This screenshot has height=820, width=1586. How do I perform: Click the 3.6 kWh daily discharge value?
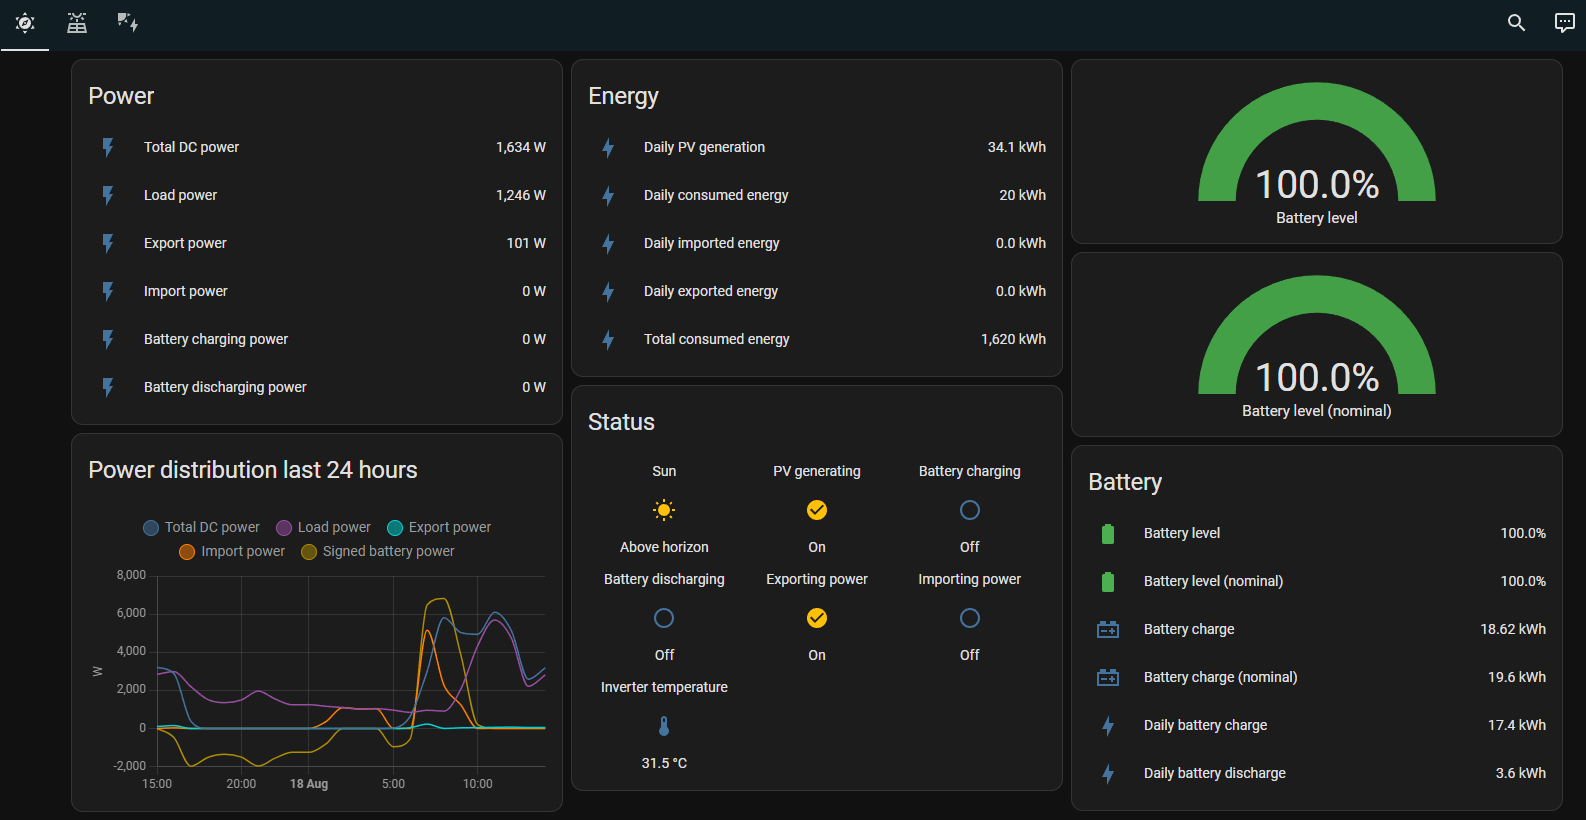pyautogui.click(x=1521, y=773)
